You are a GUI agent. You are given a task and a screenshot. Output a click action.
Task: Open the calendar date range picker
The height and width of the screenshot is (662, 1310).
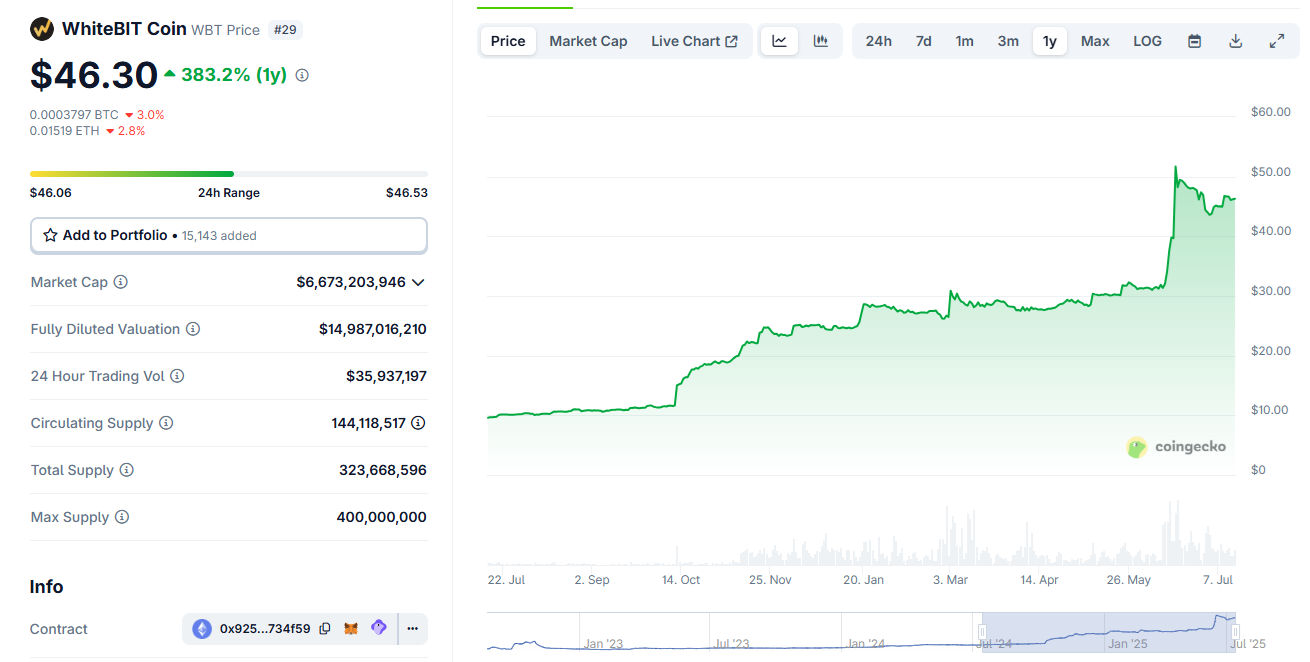click(x=1194, y=41)
